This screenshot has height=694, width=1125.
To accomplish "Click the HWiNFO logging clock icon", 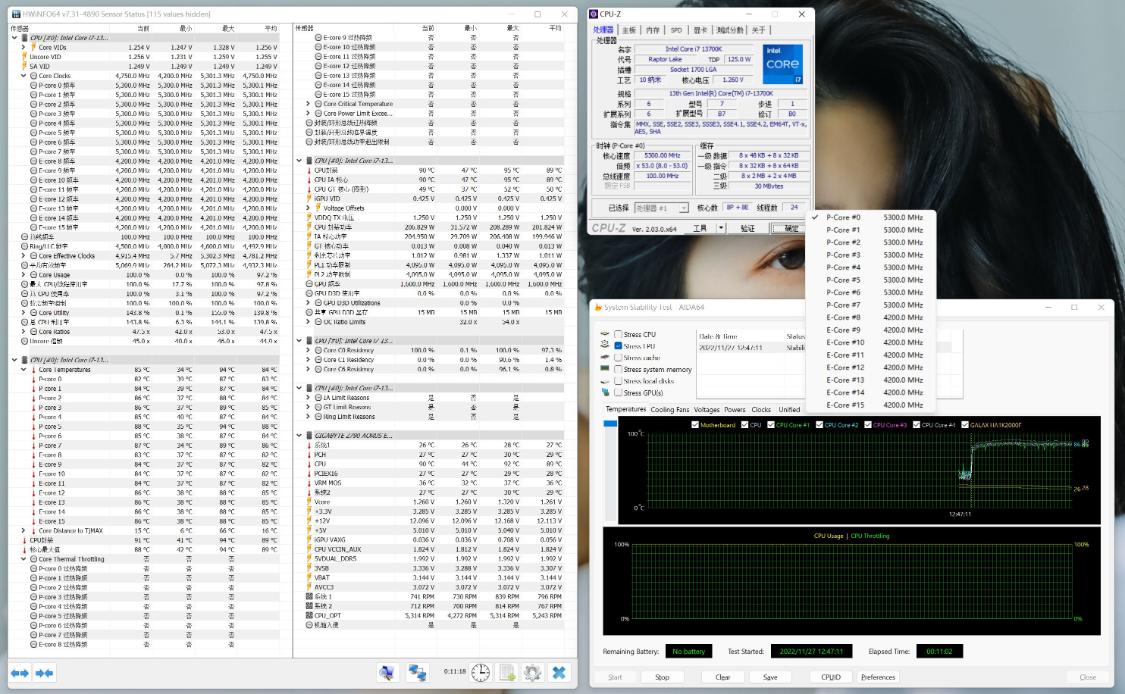I will 480,672.
